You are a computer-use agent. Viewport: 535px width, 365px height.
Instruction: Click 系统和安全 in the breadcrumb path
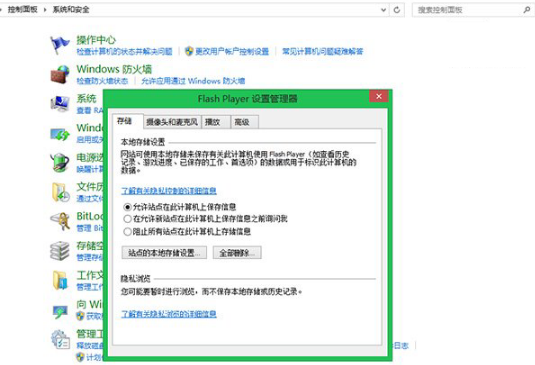pos(71,10)
